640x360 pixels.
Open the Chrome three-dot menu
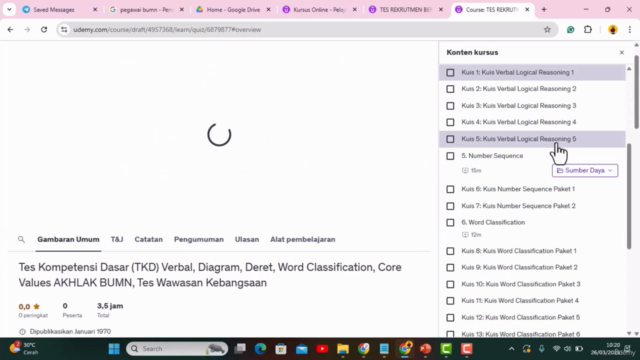click(x=630, y=29)
